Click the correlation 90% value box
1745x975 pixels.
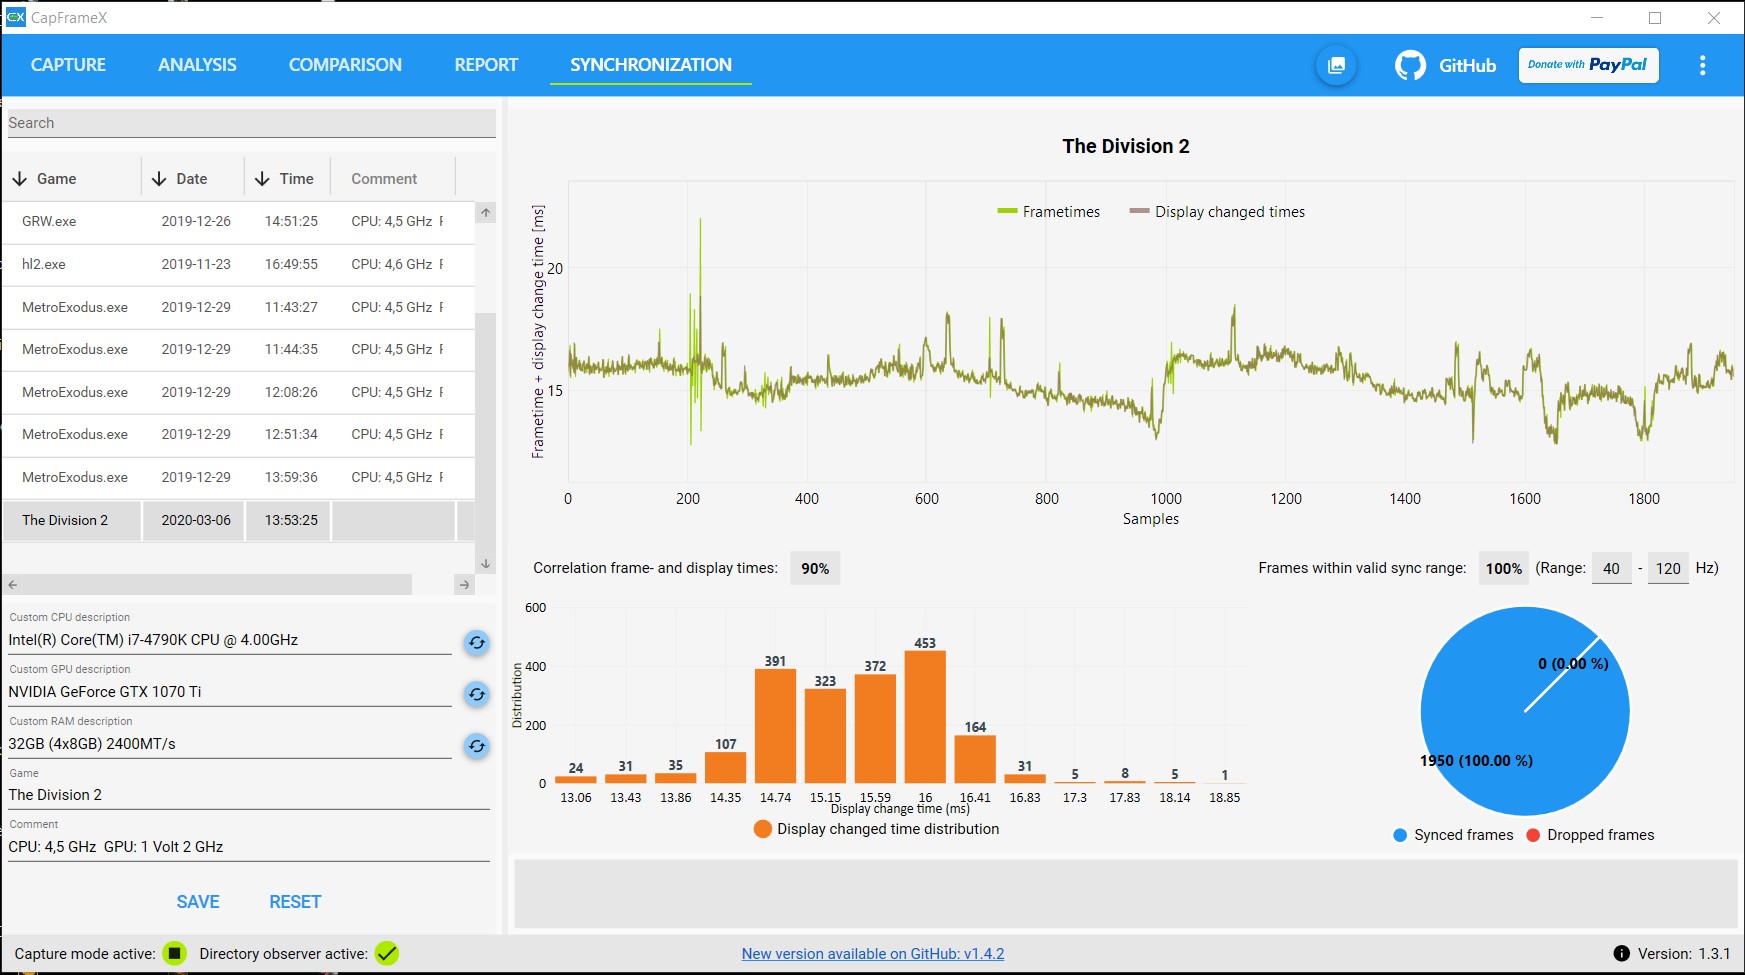click(815, 569)
